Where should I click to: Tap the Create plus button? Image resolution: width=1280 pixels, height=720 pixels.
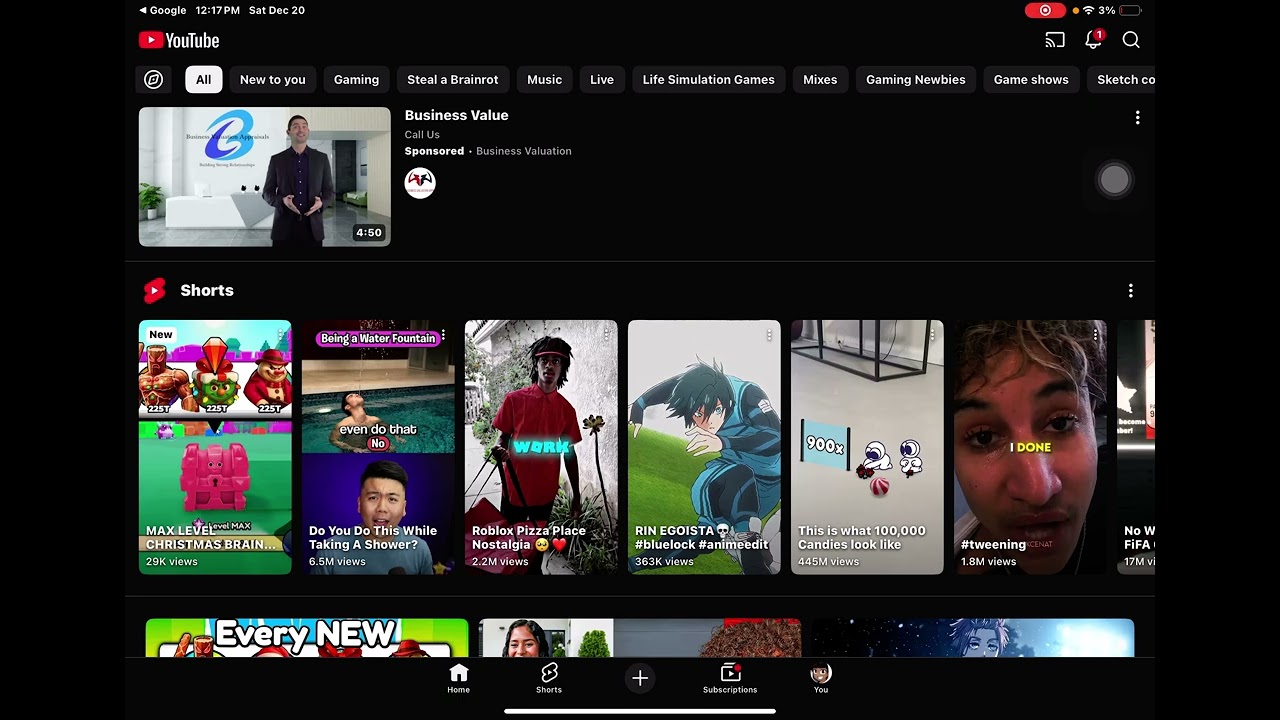(x=640, y=678)
